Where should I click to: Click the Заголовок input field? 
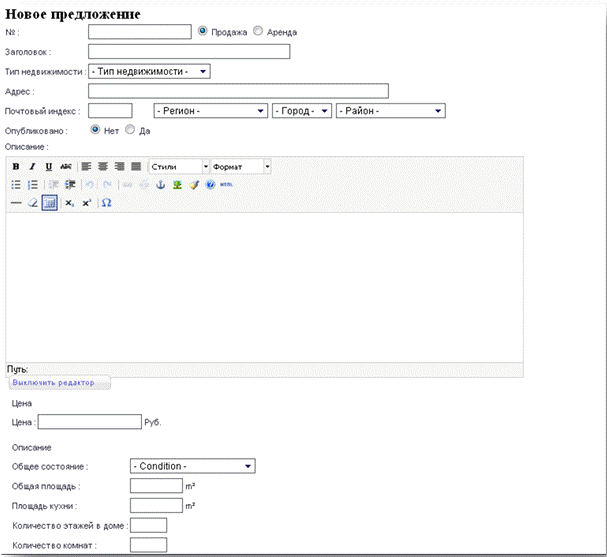point(189,51)
